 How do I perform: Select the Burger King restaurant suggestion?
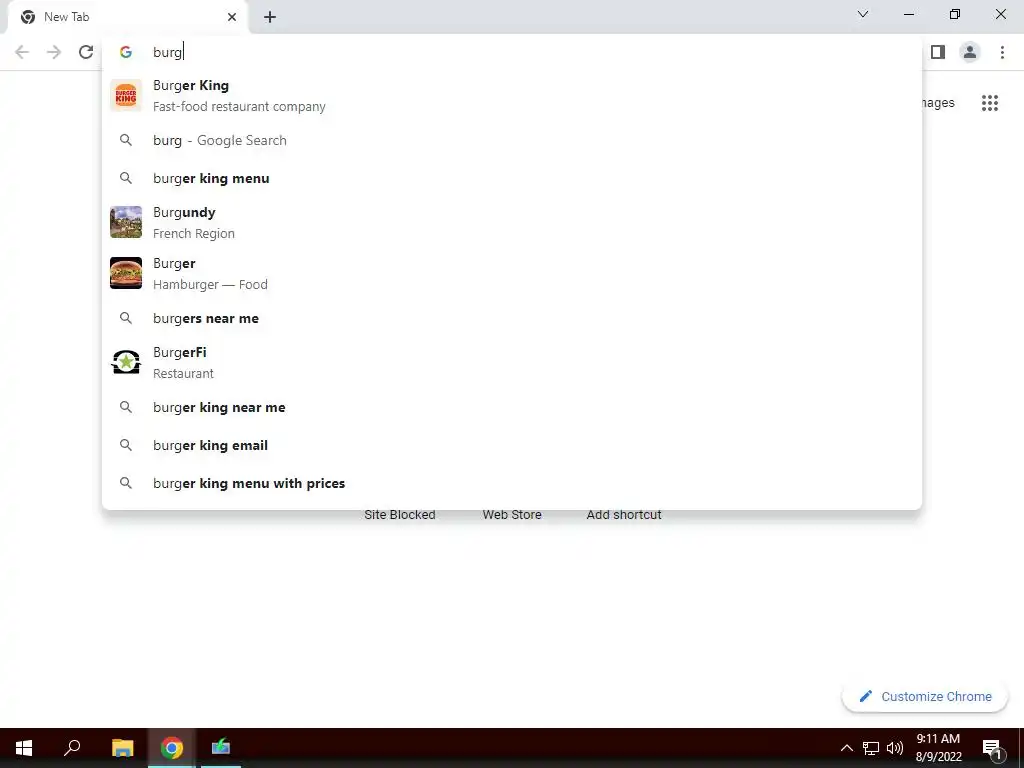(511, 95)
